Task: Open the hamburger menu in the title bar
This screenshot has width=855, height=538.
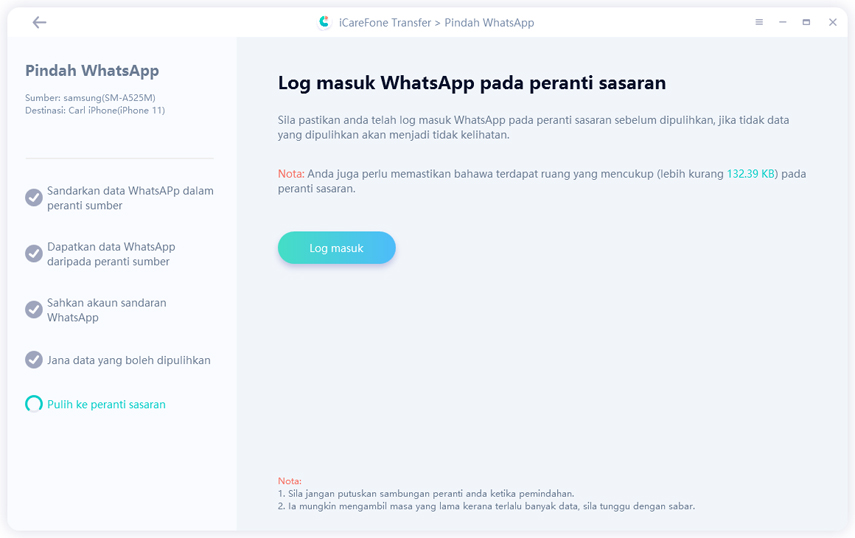Action: (x=759, y=22)
